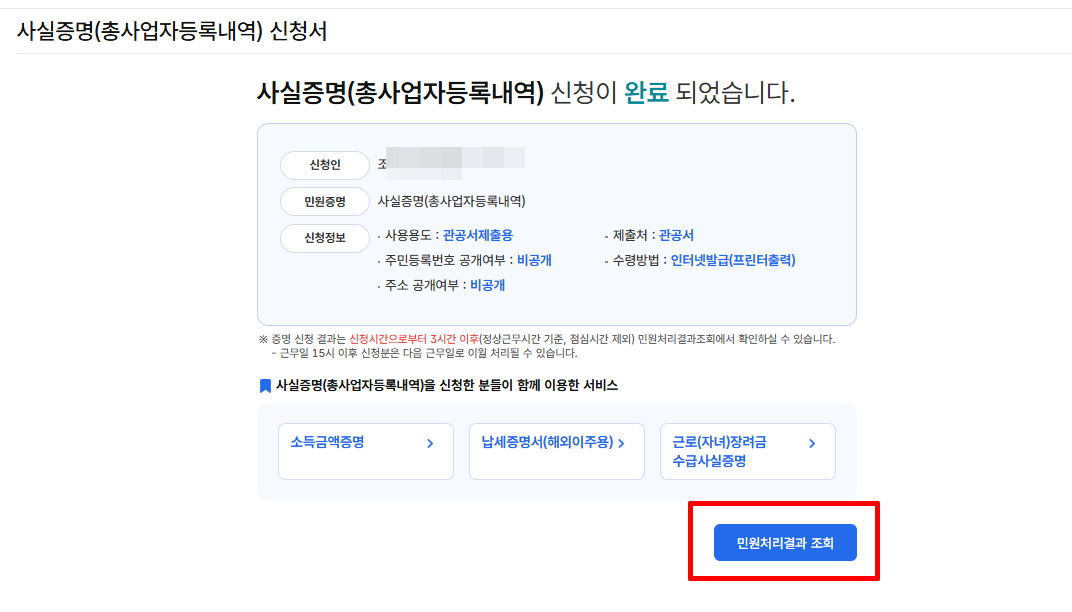Click the blue bookmark icon

265,385
